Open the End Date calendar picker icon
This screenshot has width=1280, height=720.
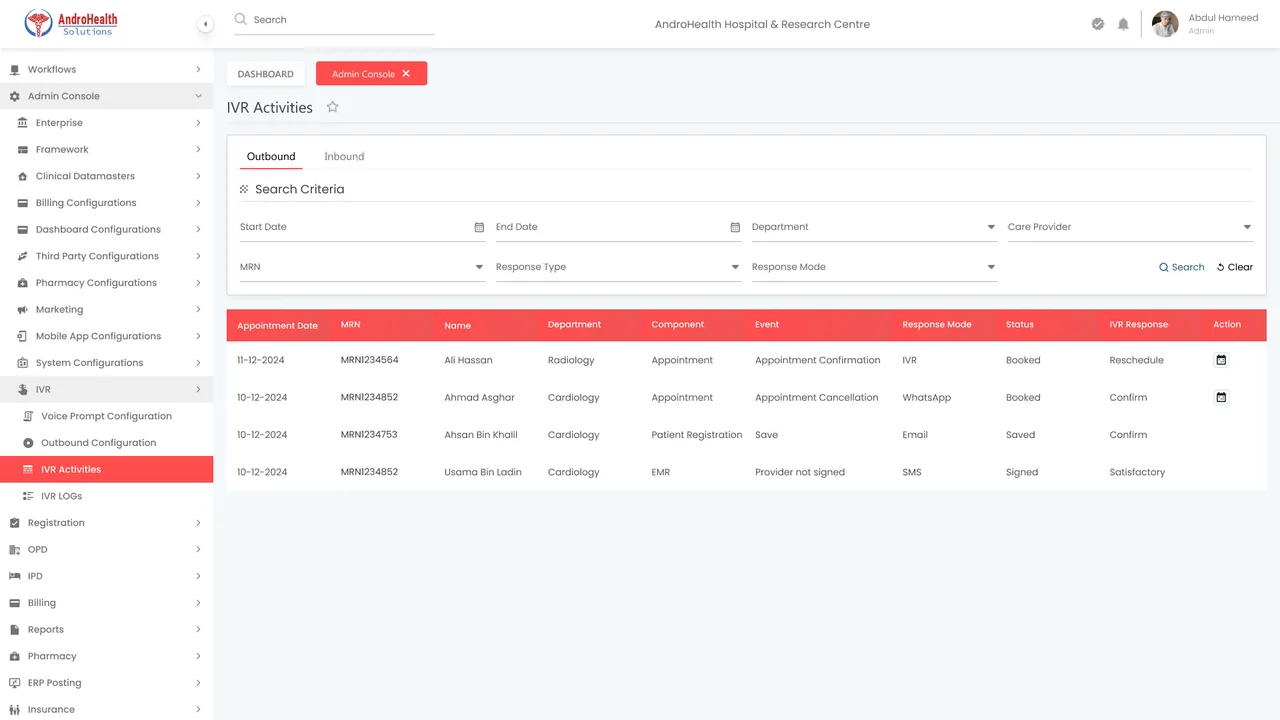735,227
